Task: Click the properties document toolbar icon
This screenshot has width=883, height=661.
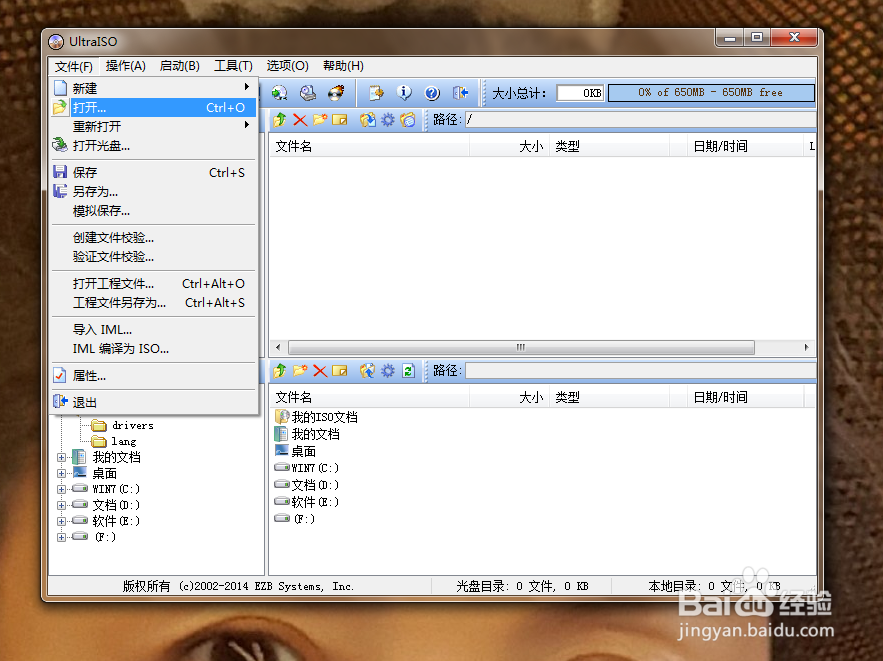Action: pyautogui.click(x=376, y=93)
